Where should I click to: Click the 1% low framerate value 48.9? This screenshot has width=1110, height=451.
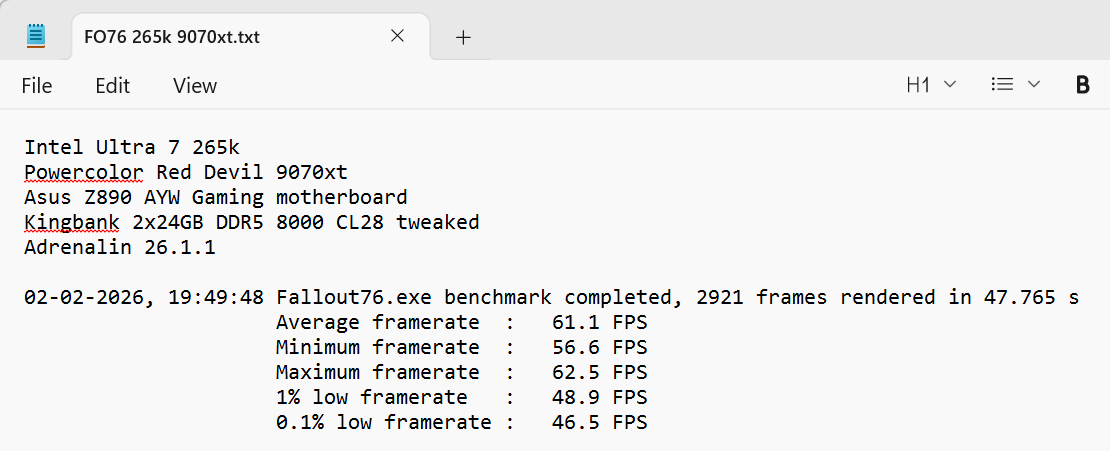click(575, 397)
